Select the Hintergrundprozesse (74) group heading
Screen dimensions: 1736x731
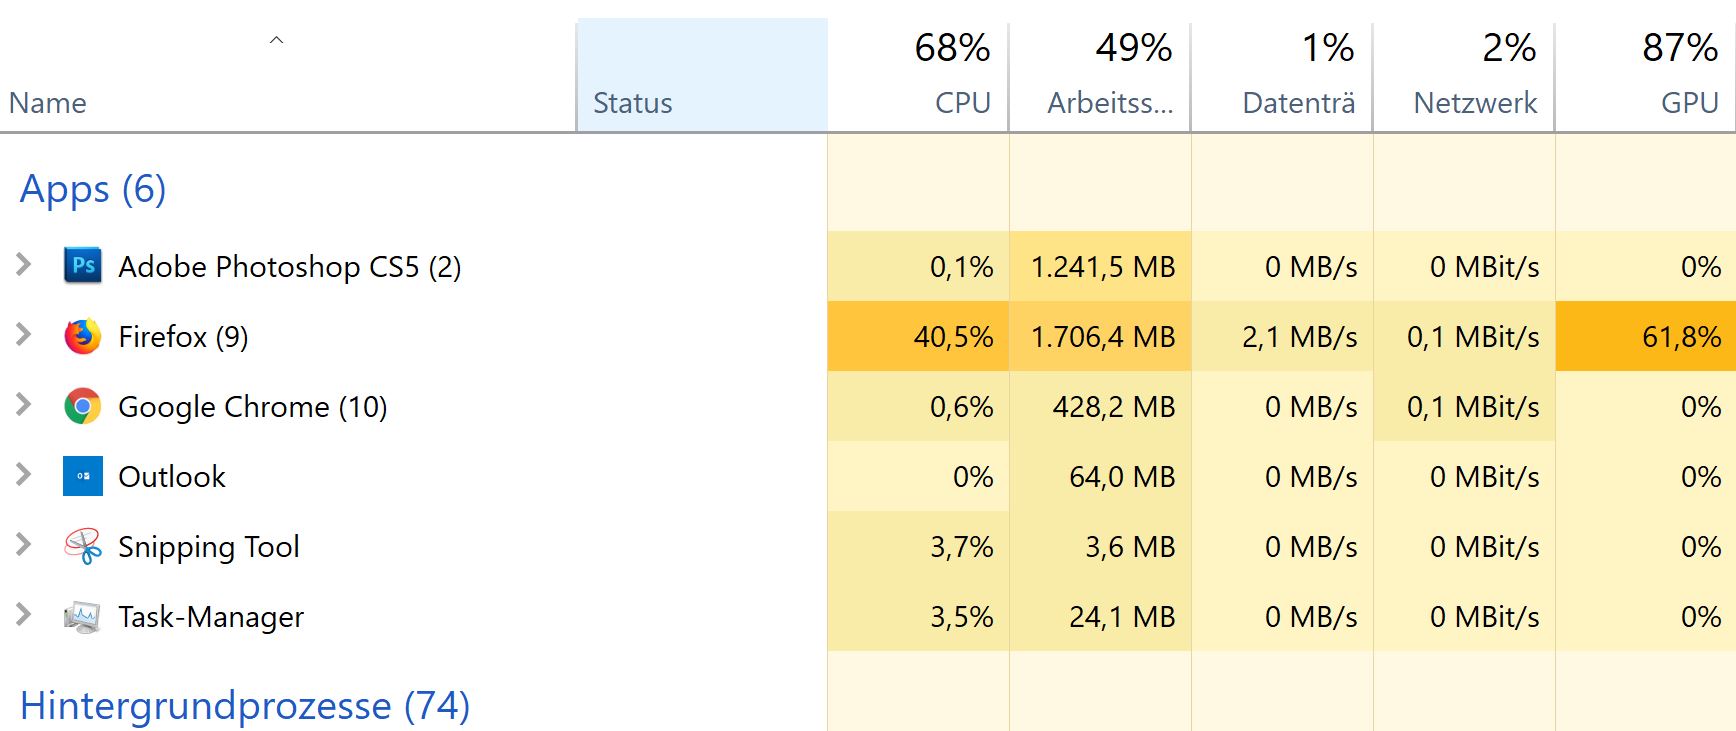[245, 706]
